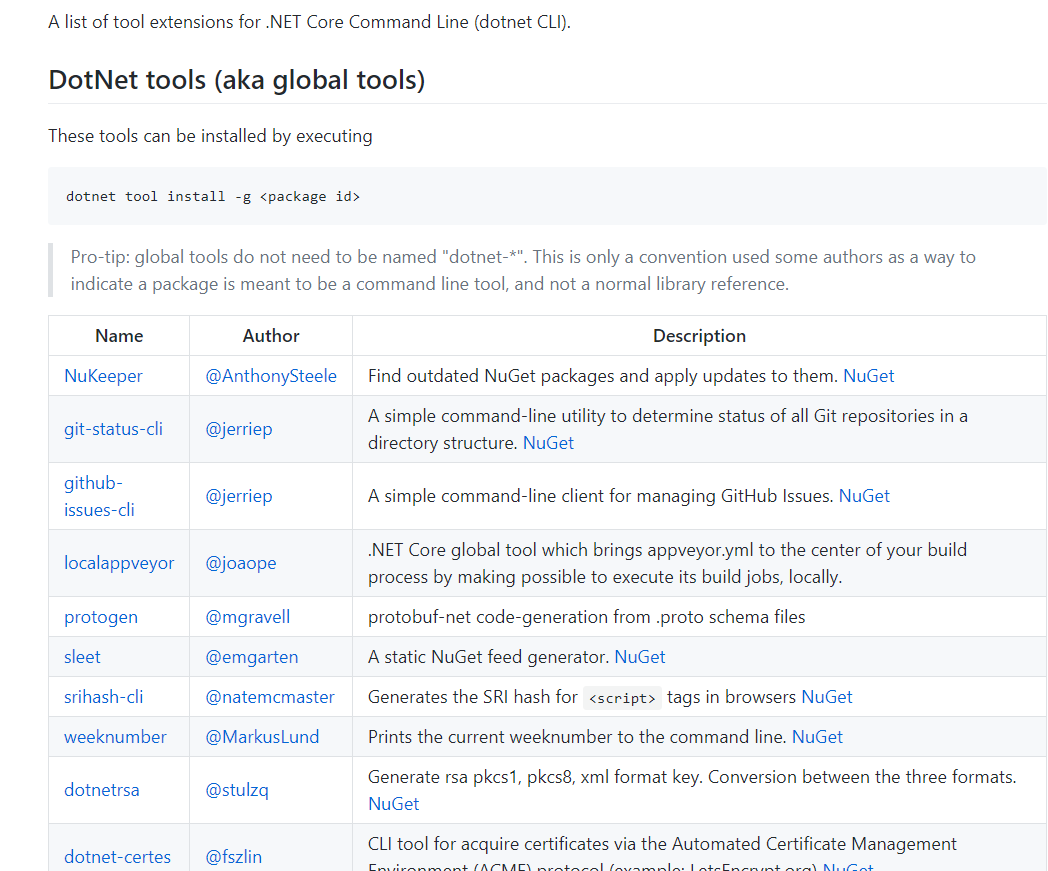Visit @natemcmaster author profile
The height and width of the screenshot is (871, 1048).
tap(270, 697)
